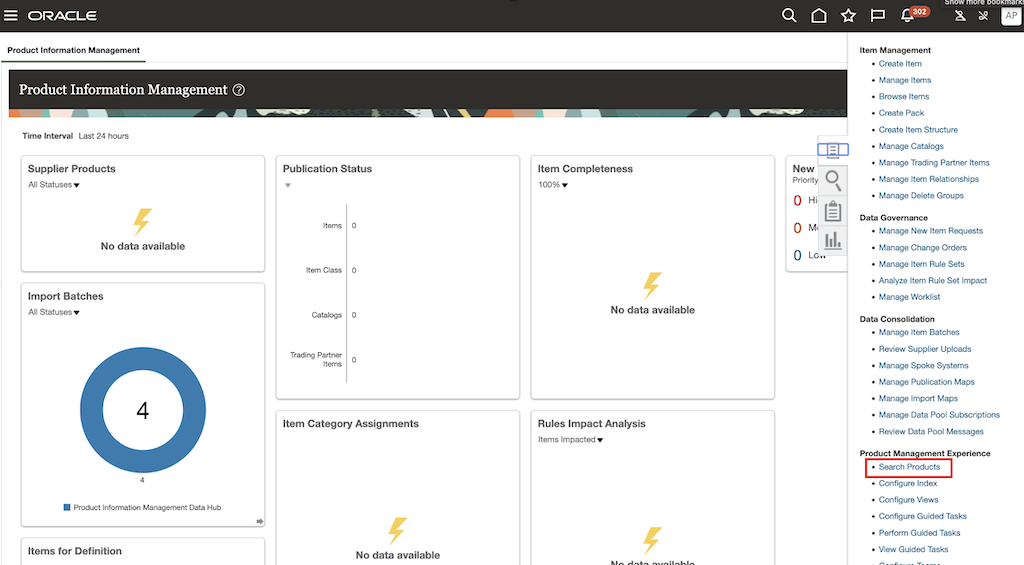The height and width of the screenshot is (565, 1024).
Task: Open View Guided Tasks link
Action: 913,549
